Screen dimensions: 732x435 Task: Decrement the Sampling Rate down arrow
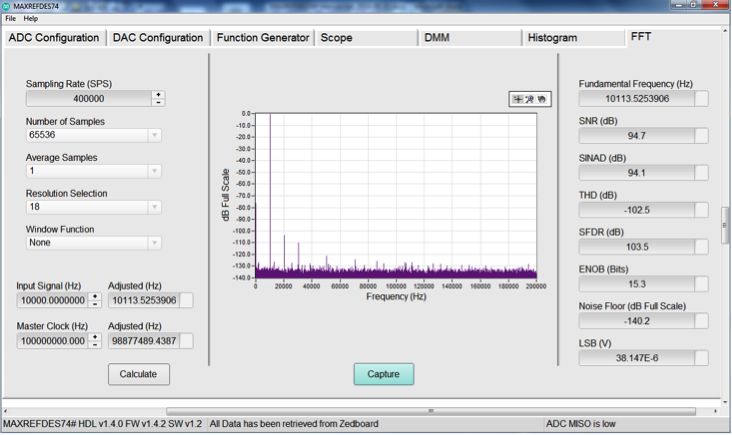(x=158, y=102)
